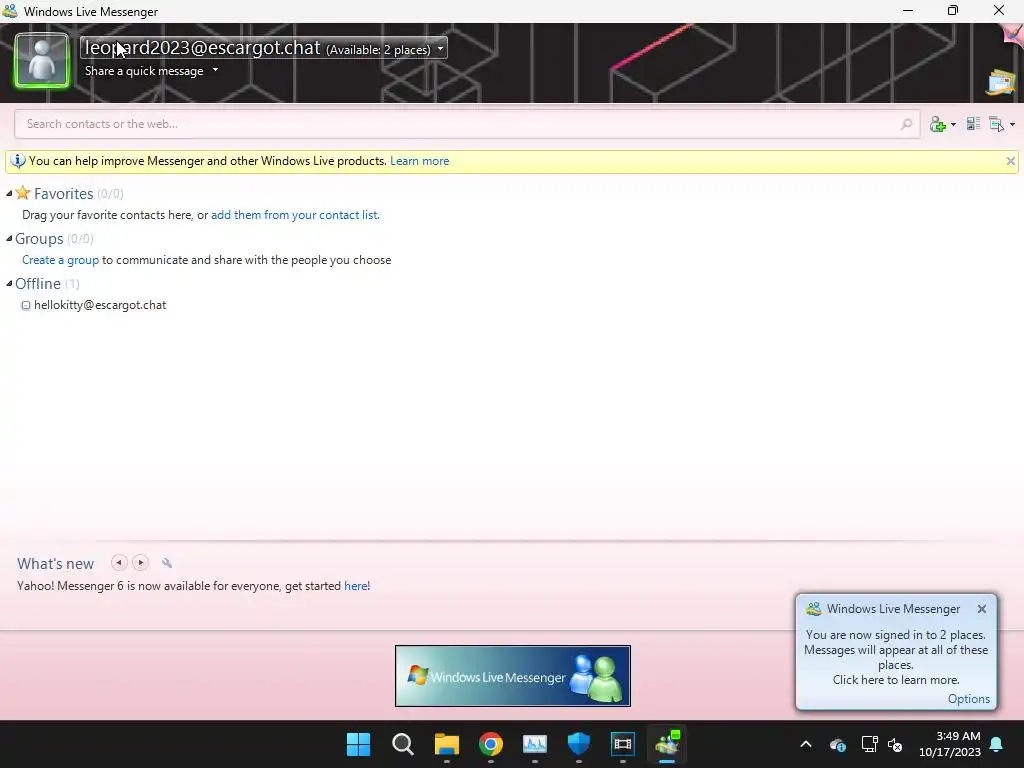Click the Create a group link
The image size is (1024, 768).
coord(60,260)
